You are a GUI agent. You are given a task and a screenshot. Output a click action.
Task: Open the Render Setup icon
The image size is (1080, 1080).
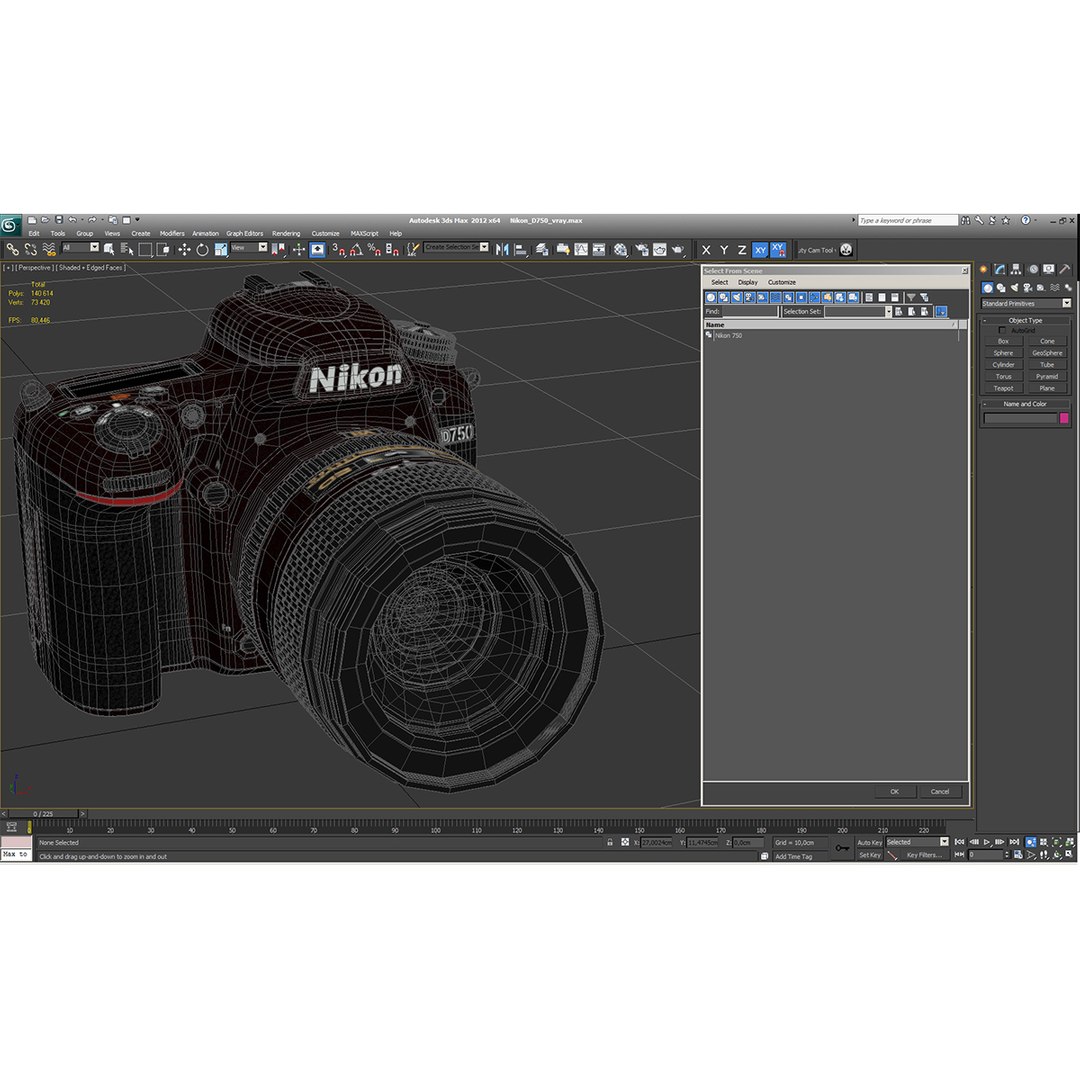click(x=642, y=249)
